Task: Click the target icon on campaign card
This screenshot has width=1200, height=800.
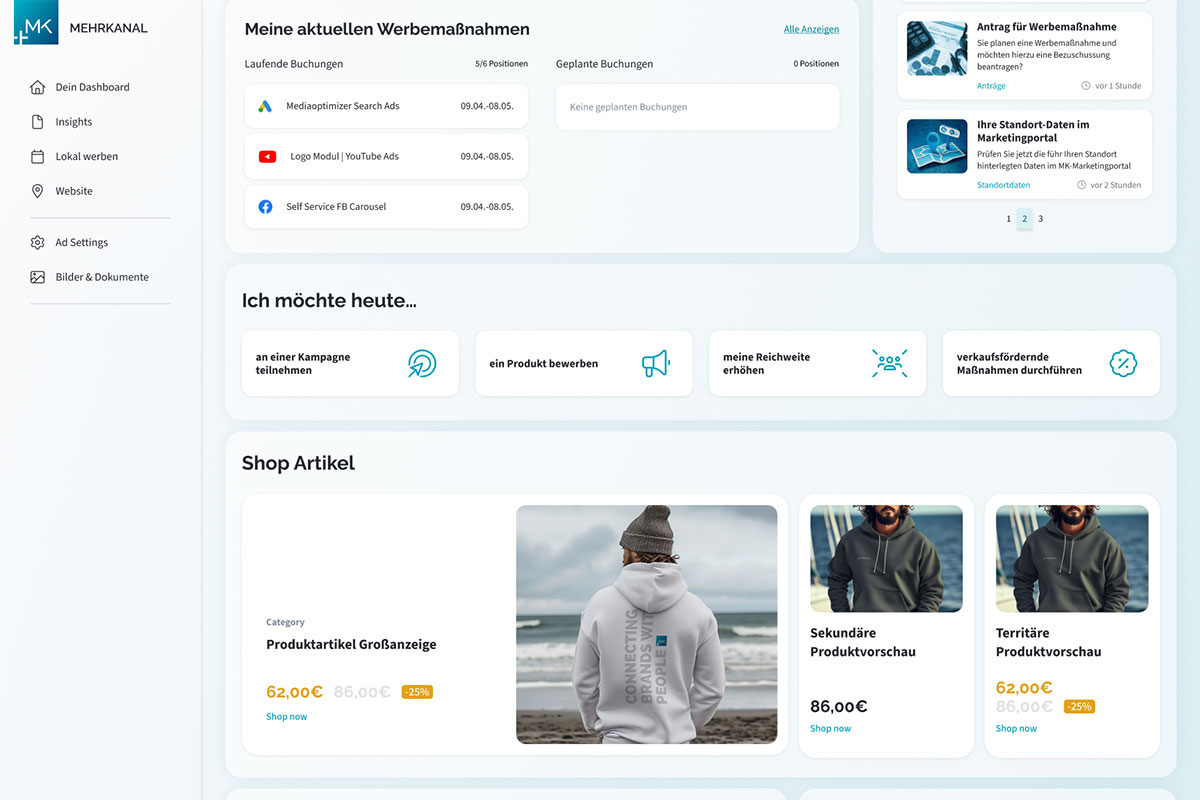Action: tap(422, 363)
